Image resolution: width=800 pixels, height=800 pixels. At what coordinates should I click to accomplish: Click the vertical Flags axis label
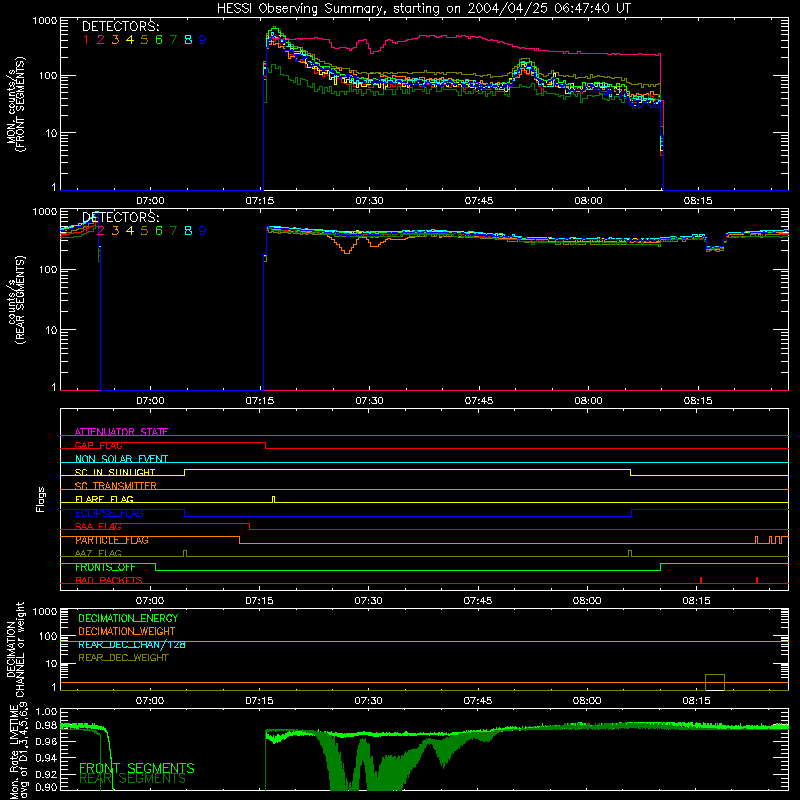click(41, 499)
